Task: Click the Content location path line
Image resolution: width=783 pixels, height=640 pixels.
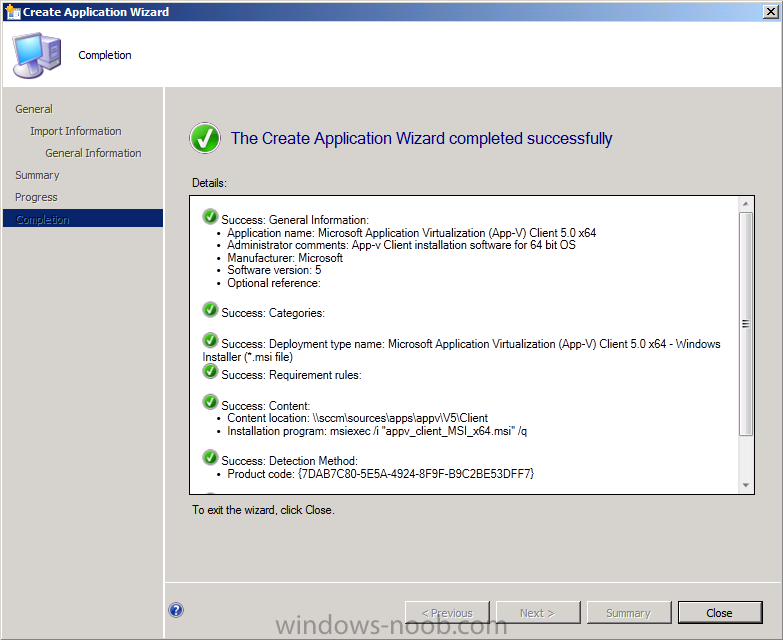Action: 357,418
